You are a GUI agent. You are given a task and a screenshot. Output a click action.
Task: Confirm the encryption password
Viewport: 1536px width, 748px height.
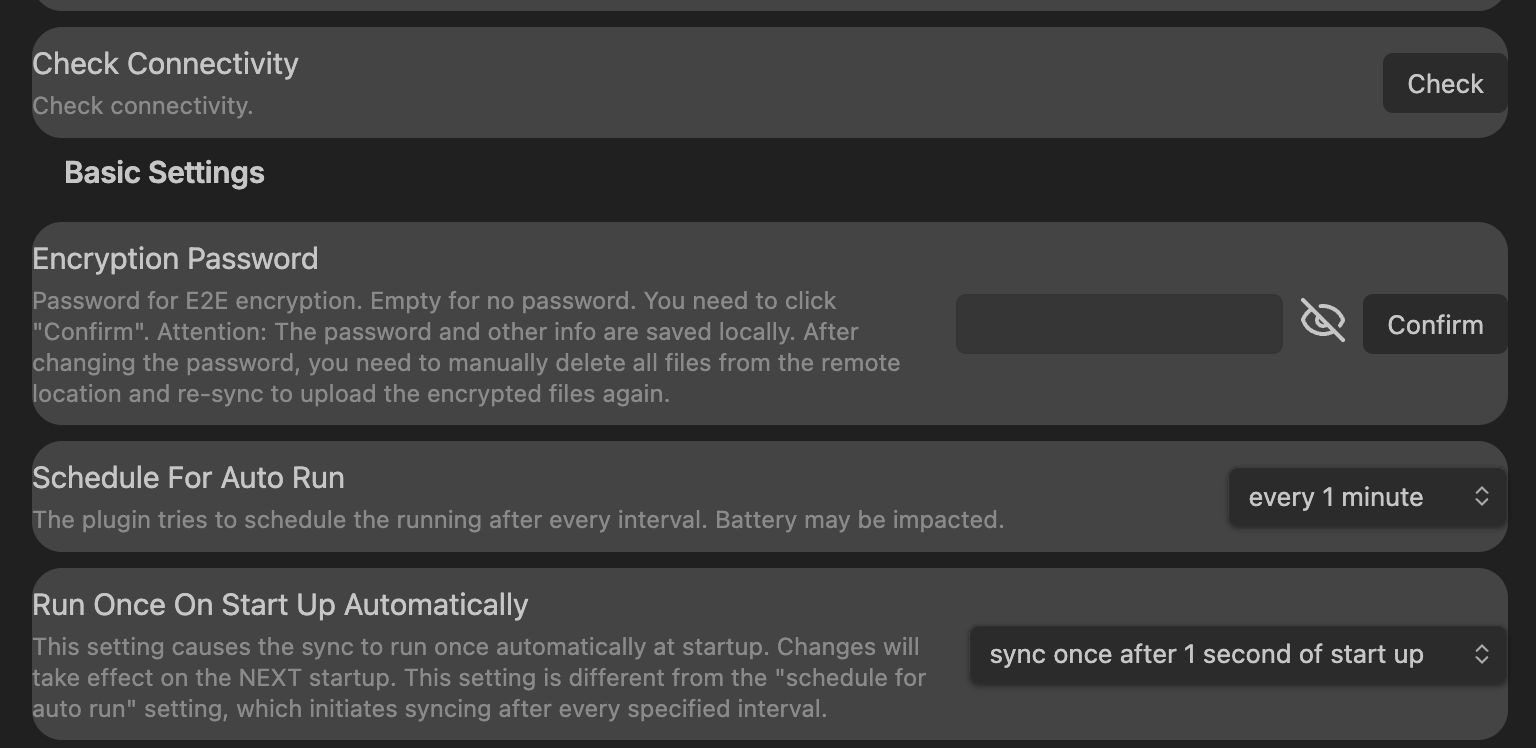coord(1435,324)
